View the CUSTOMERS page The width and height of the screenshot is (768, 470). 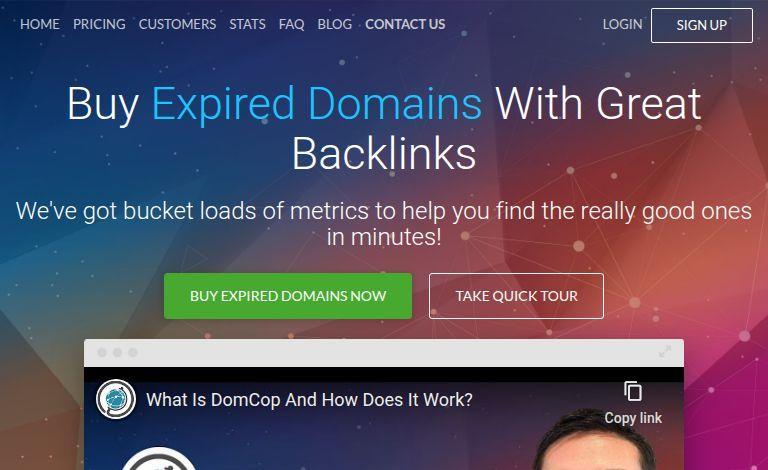[x=177, y=24]
